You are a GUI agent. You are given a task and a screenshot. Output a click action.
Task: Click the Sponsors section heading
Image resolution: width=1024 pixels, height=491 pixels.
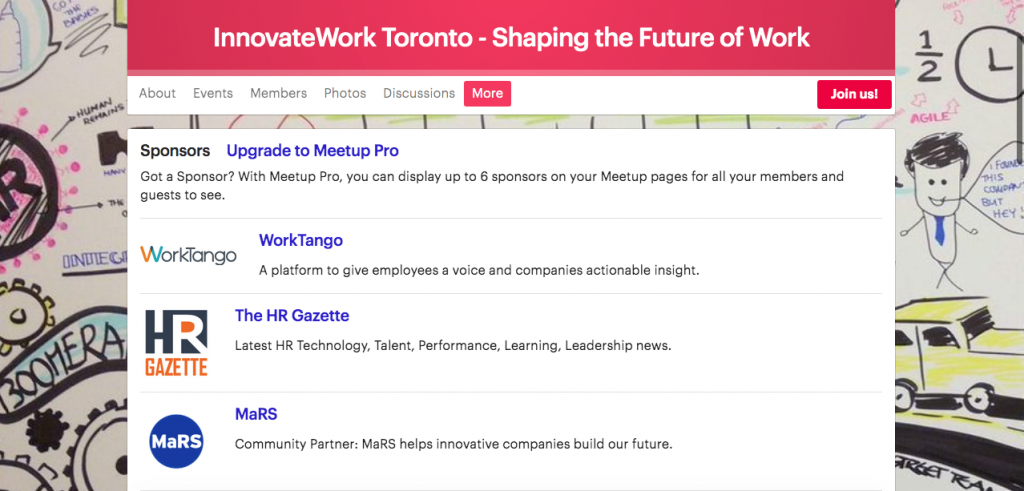175,151
